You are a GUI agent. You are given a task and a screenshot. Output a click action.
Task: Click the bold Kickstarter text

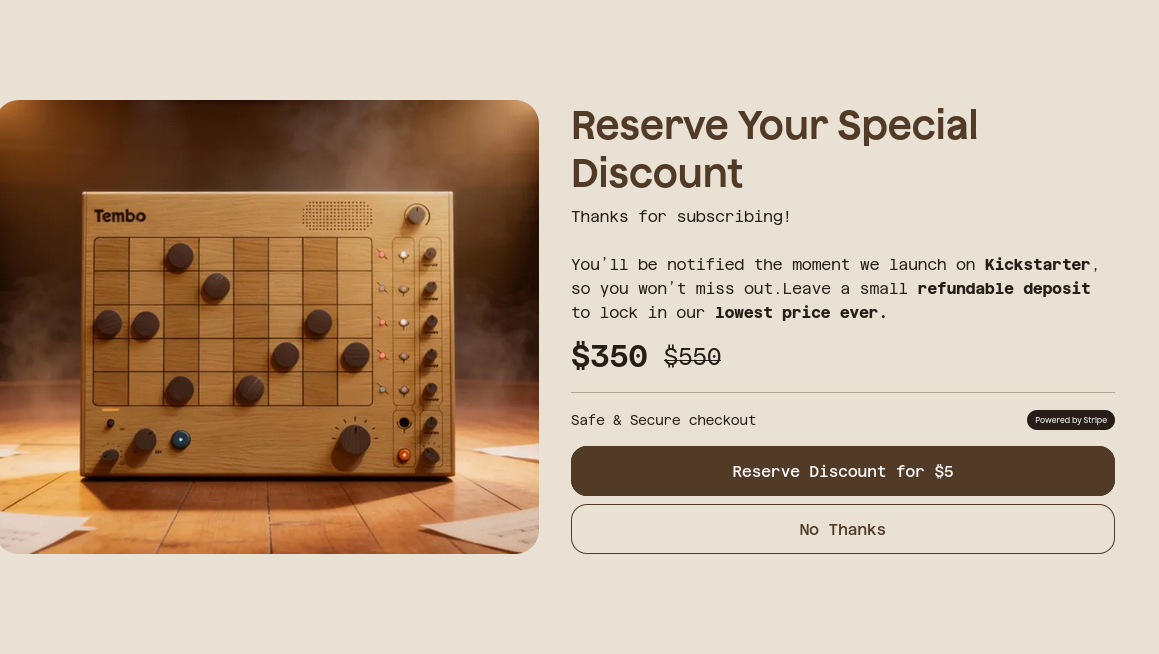click(1037, 265)
